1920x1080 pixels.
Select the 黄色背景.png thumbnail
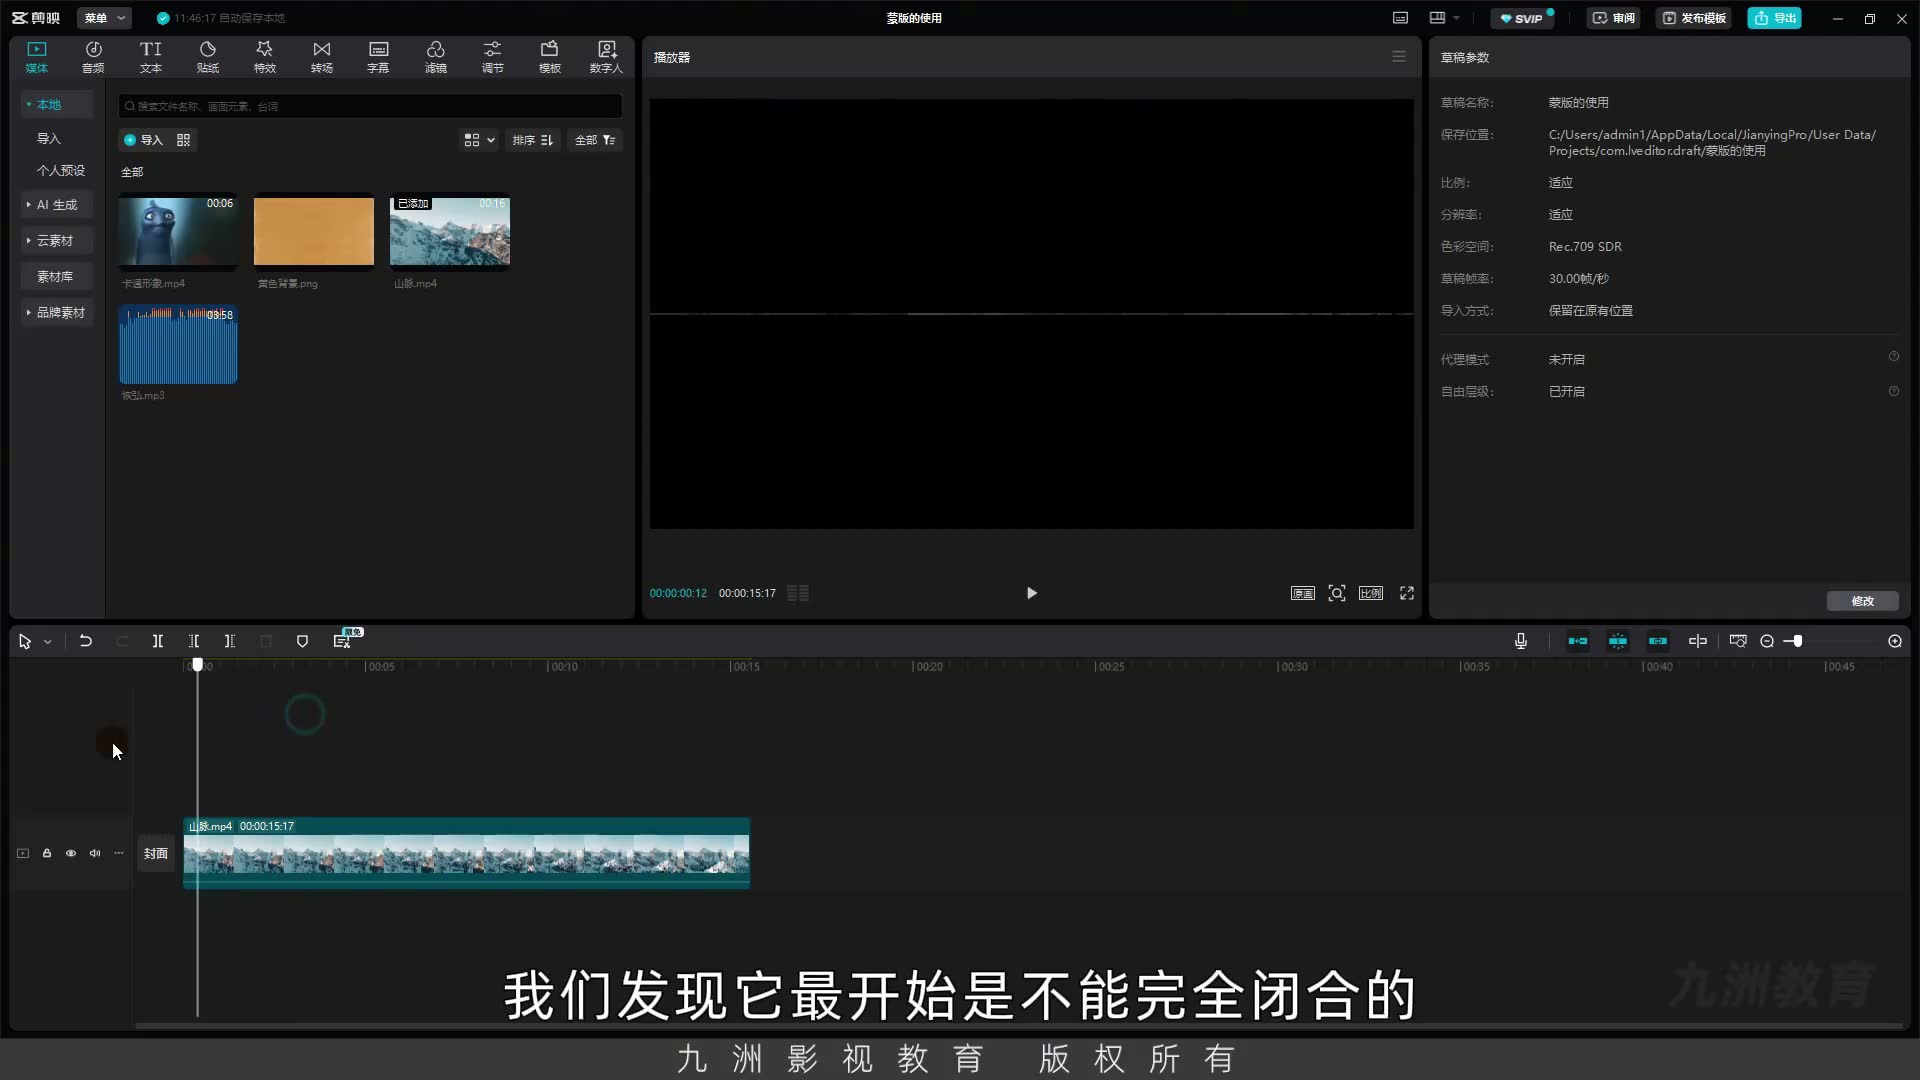coord(314,232)
